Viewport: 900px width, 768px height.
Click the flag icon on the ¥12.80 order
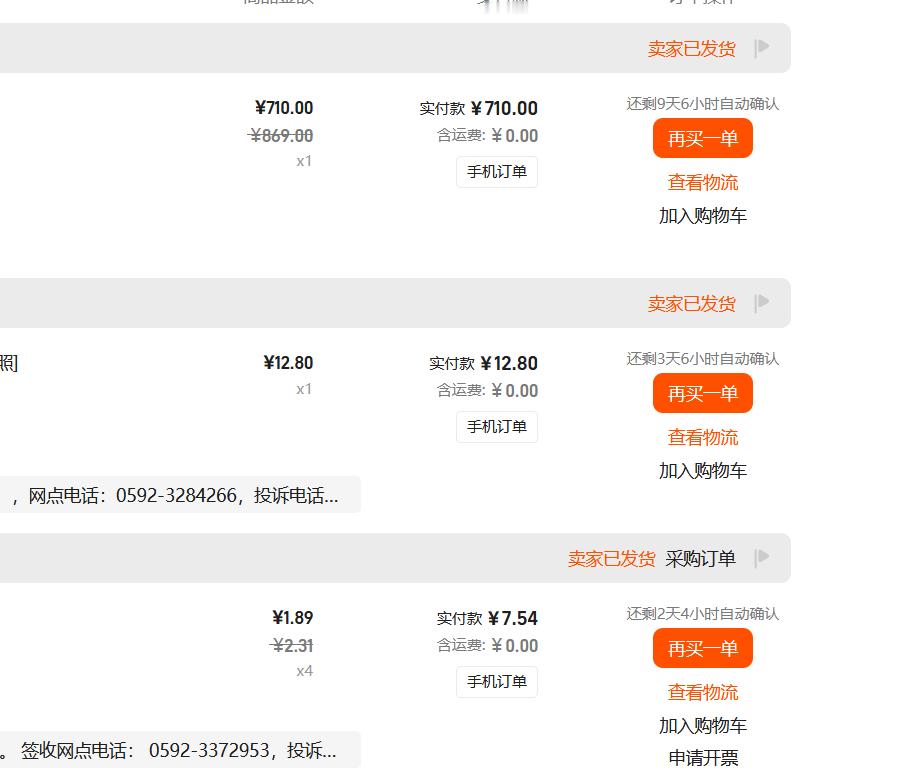point(762,302)
